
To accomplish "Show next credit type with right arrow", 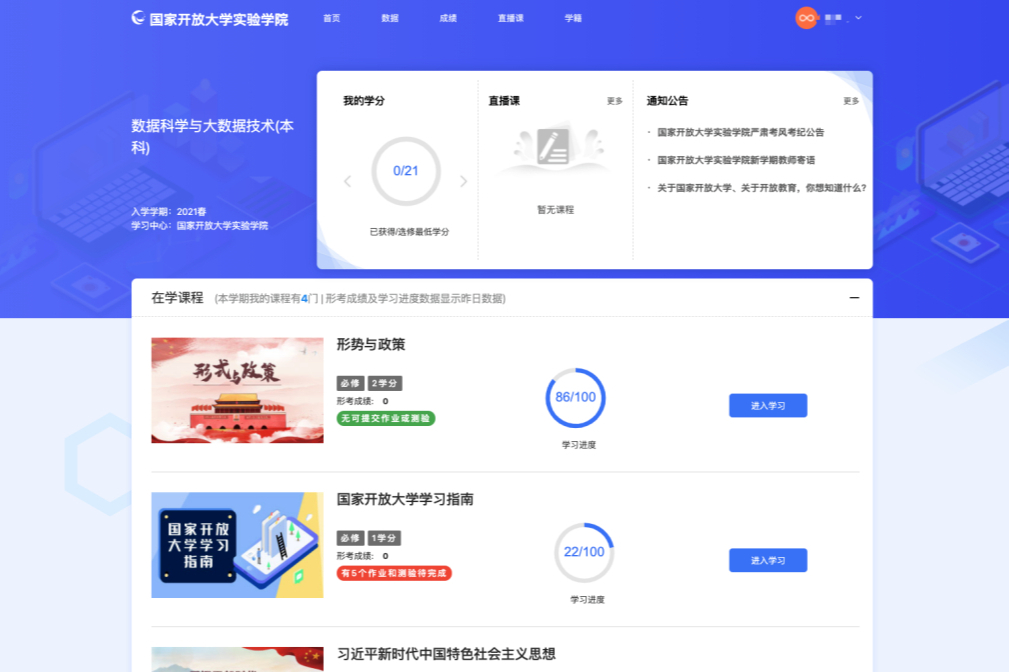I will (x=463, y=182).
